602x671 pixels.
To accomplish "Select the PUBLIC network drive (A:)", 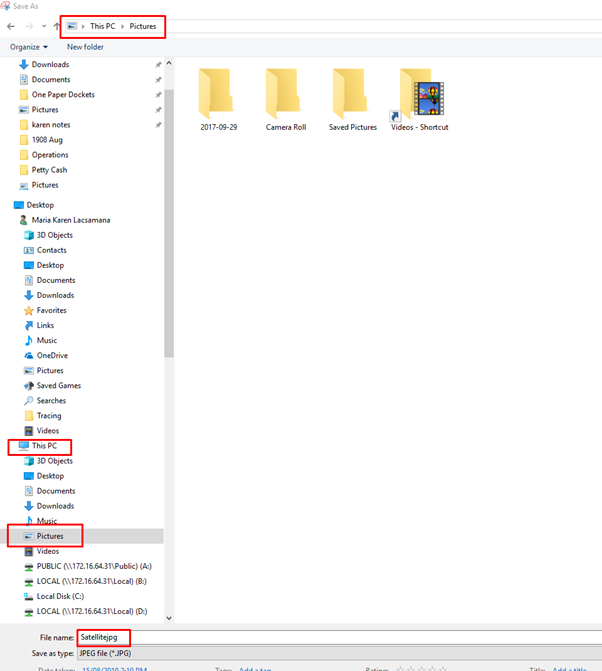I will [88, 566].
